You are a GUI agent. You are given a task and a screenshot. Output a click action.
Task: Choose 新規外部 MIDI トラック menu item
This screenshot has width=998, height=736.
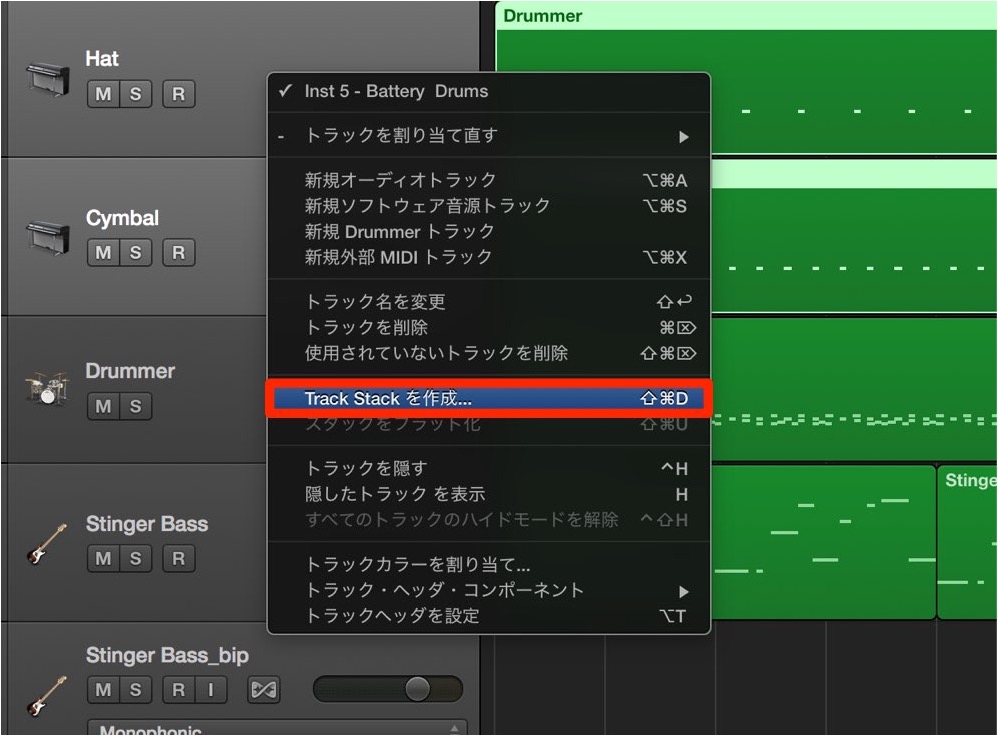(x=489, y=257)
